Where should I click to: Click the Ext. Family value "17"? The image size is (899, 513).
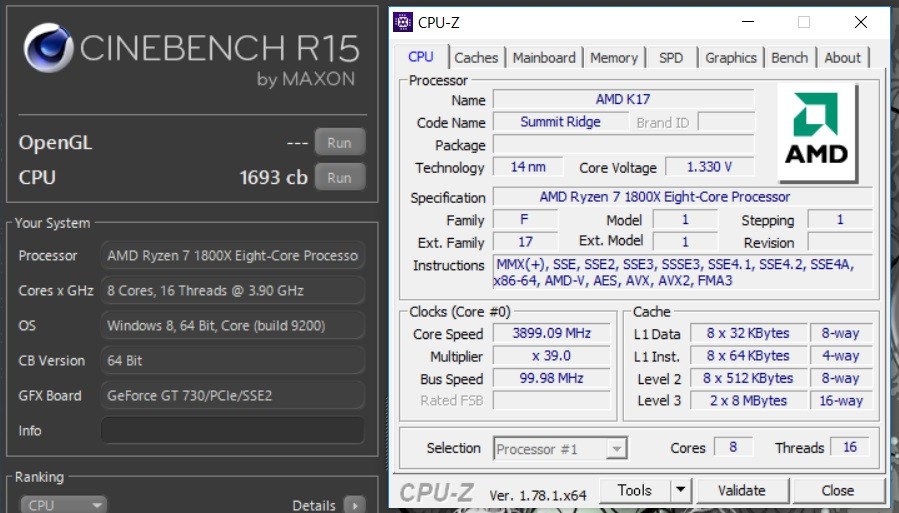(525, 242)
